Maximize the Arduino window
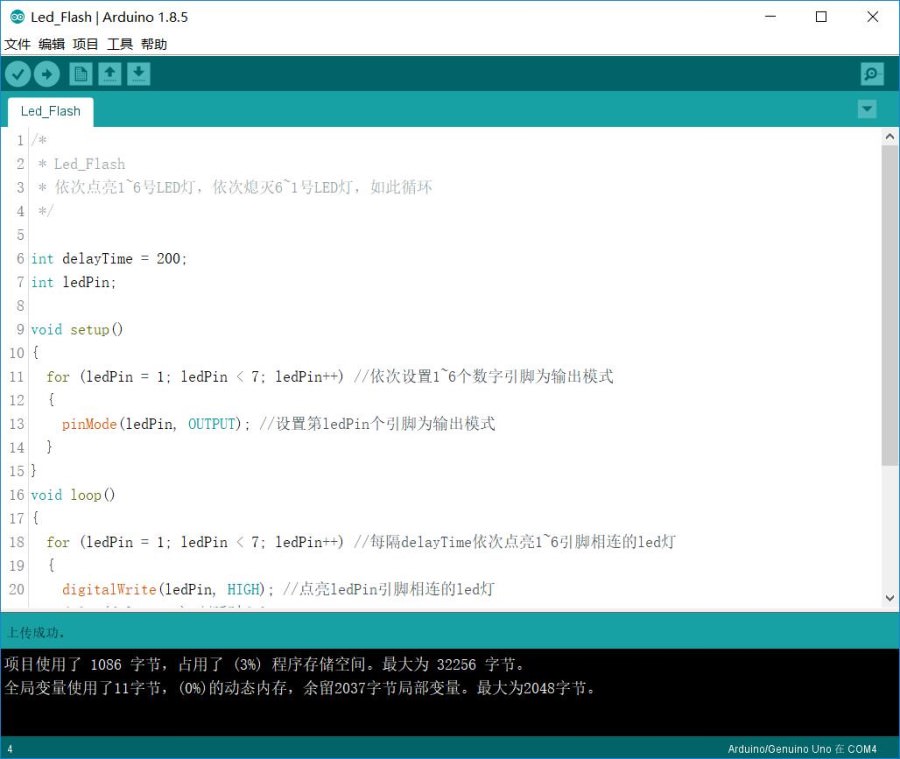900x759 pixels. [x=821, y=17]
